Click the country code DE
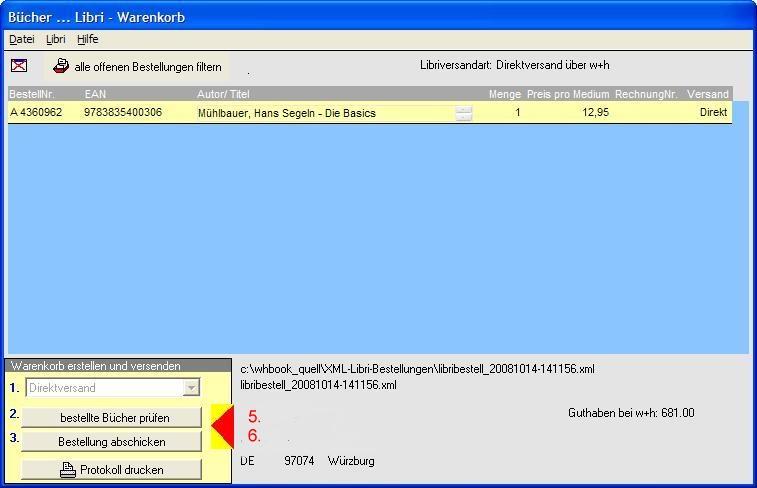 (x=247, y=461)
